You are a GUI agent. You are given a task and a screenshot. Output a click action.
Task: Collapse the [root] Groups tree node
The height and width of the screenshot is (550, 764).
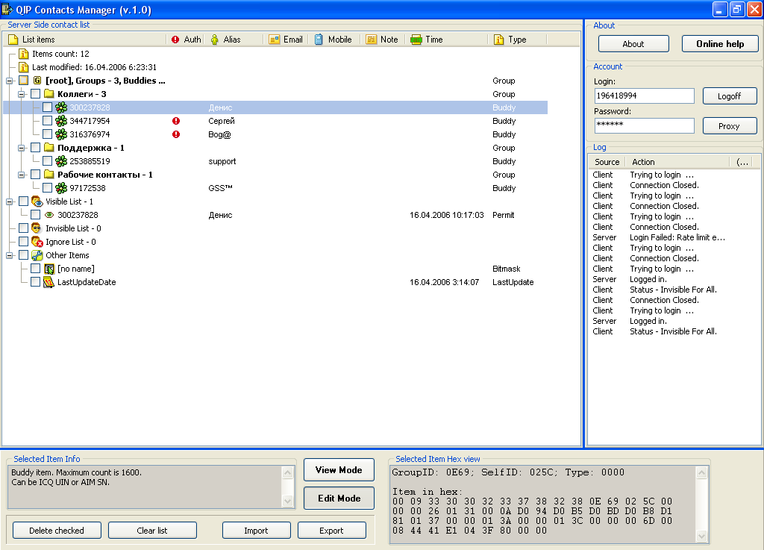10,81
